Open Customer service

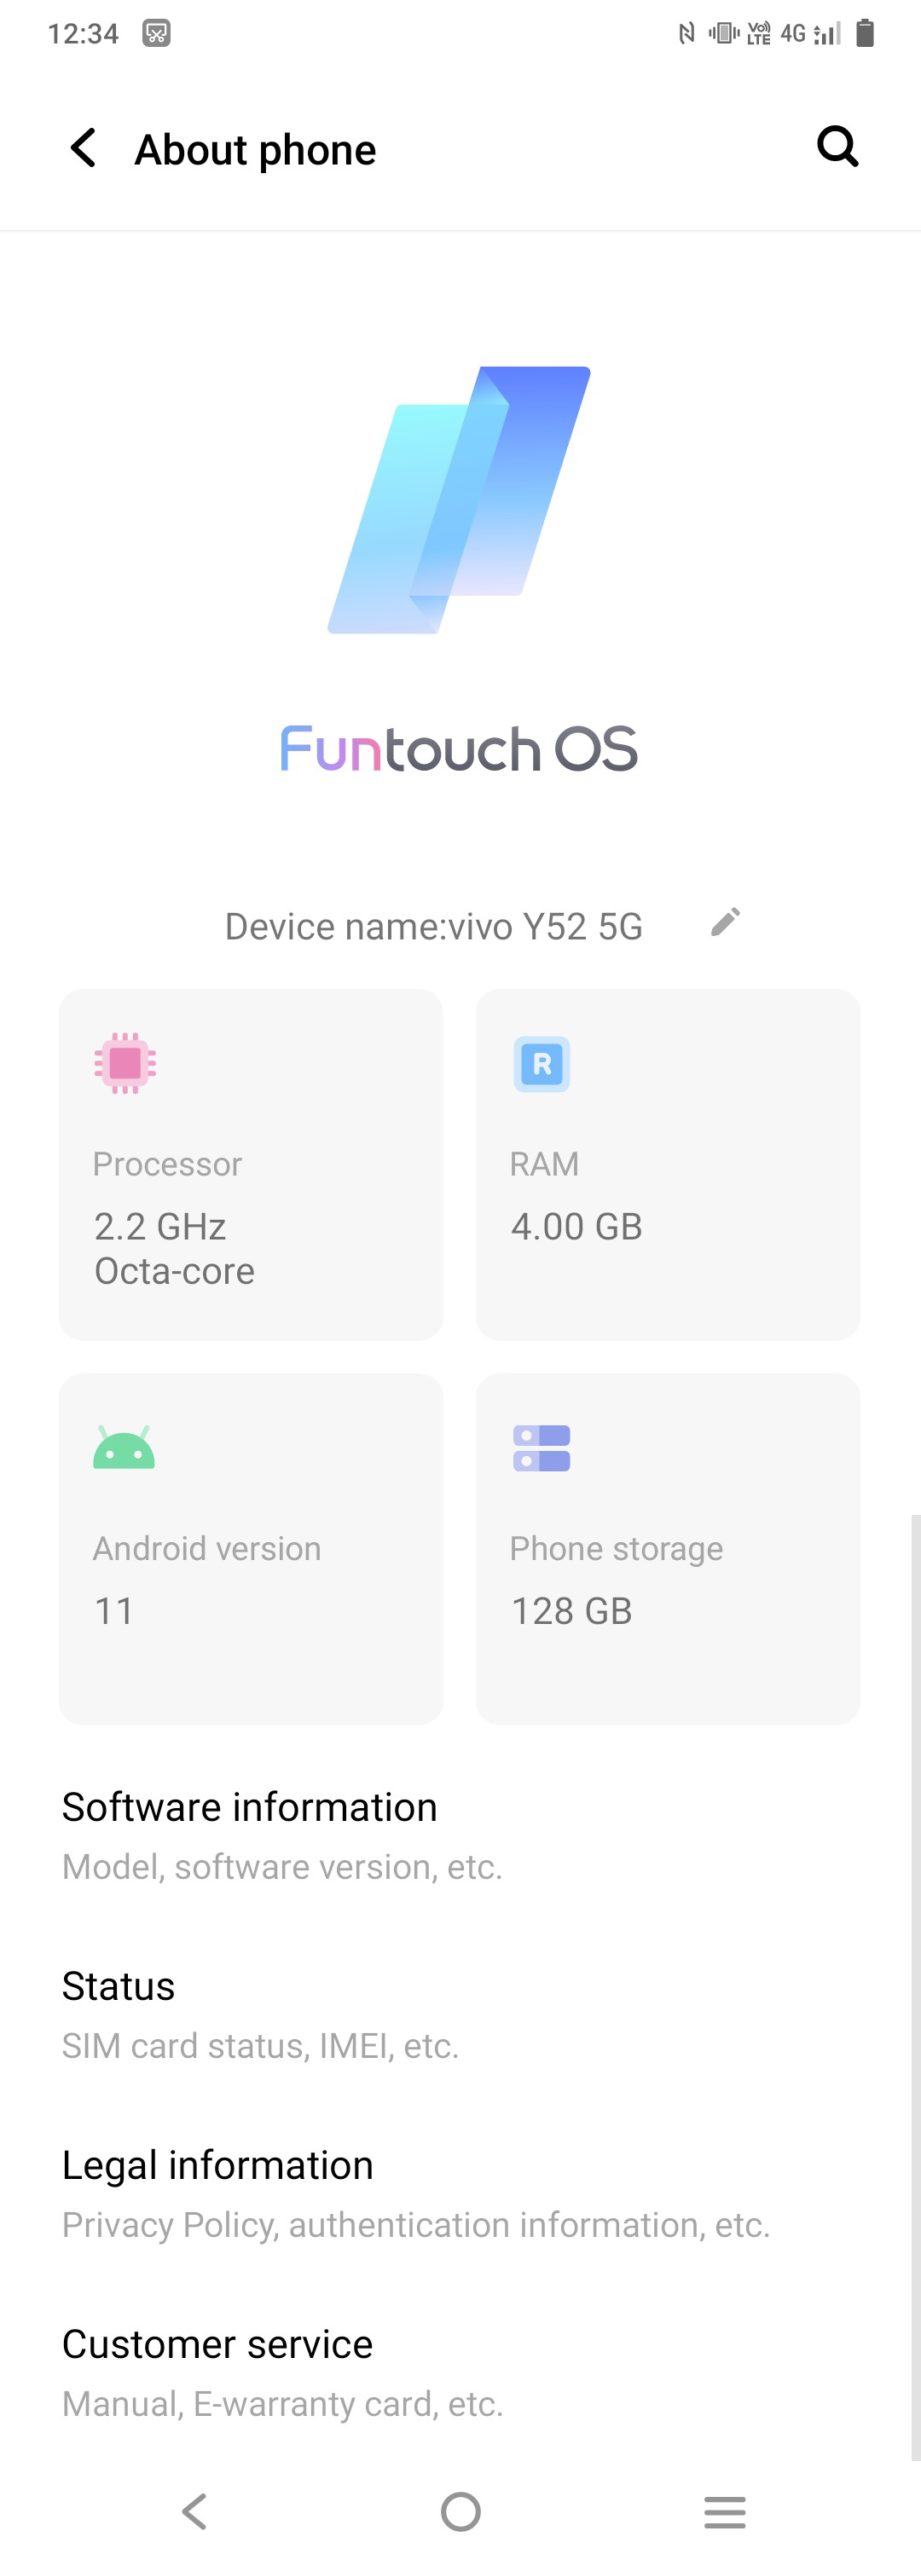(x=460, y=2372)
